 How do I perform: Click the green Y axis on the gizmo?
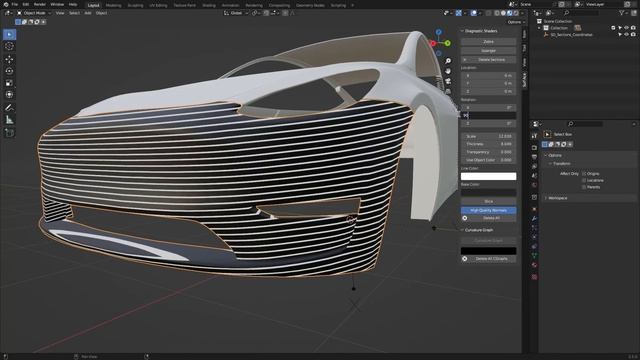(x=448, y=43)
